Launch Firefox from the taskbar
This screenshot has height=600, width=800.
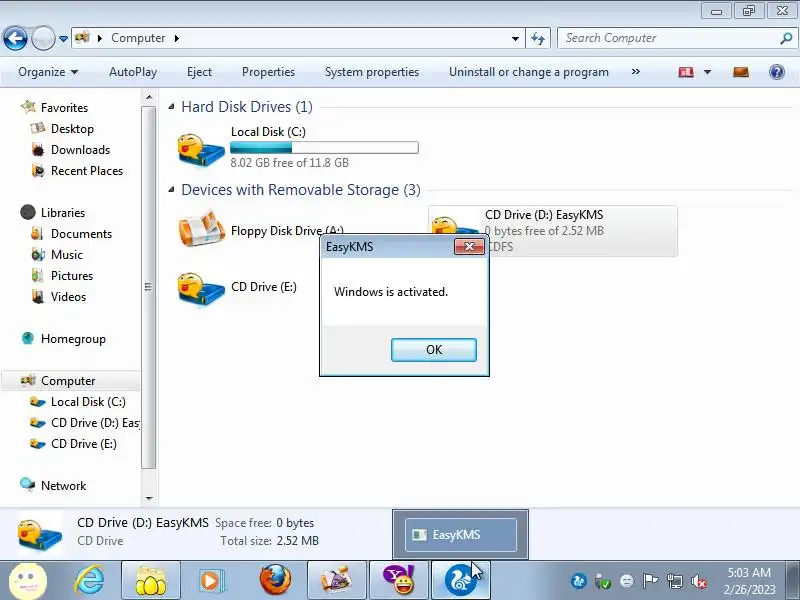point(276,581)
